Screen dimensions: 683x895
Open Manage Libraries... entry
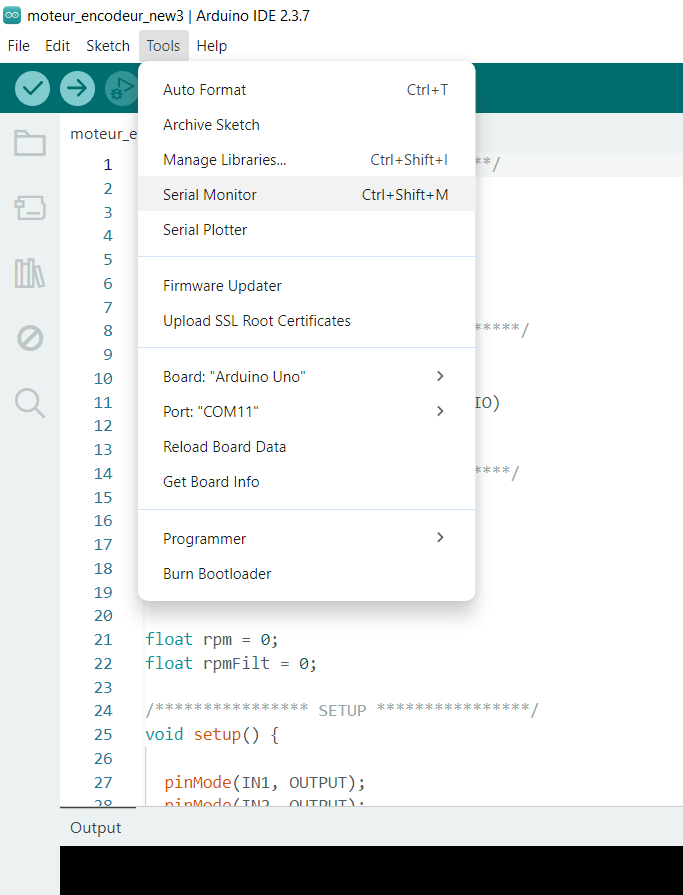(306, 159)
